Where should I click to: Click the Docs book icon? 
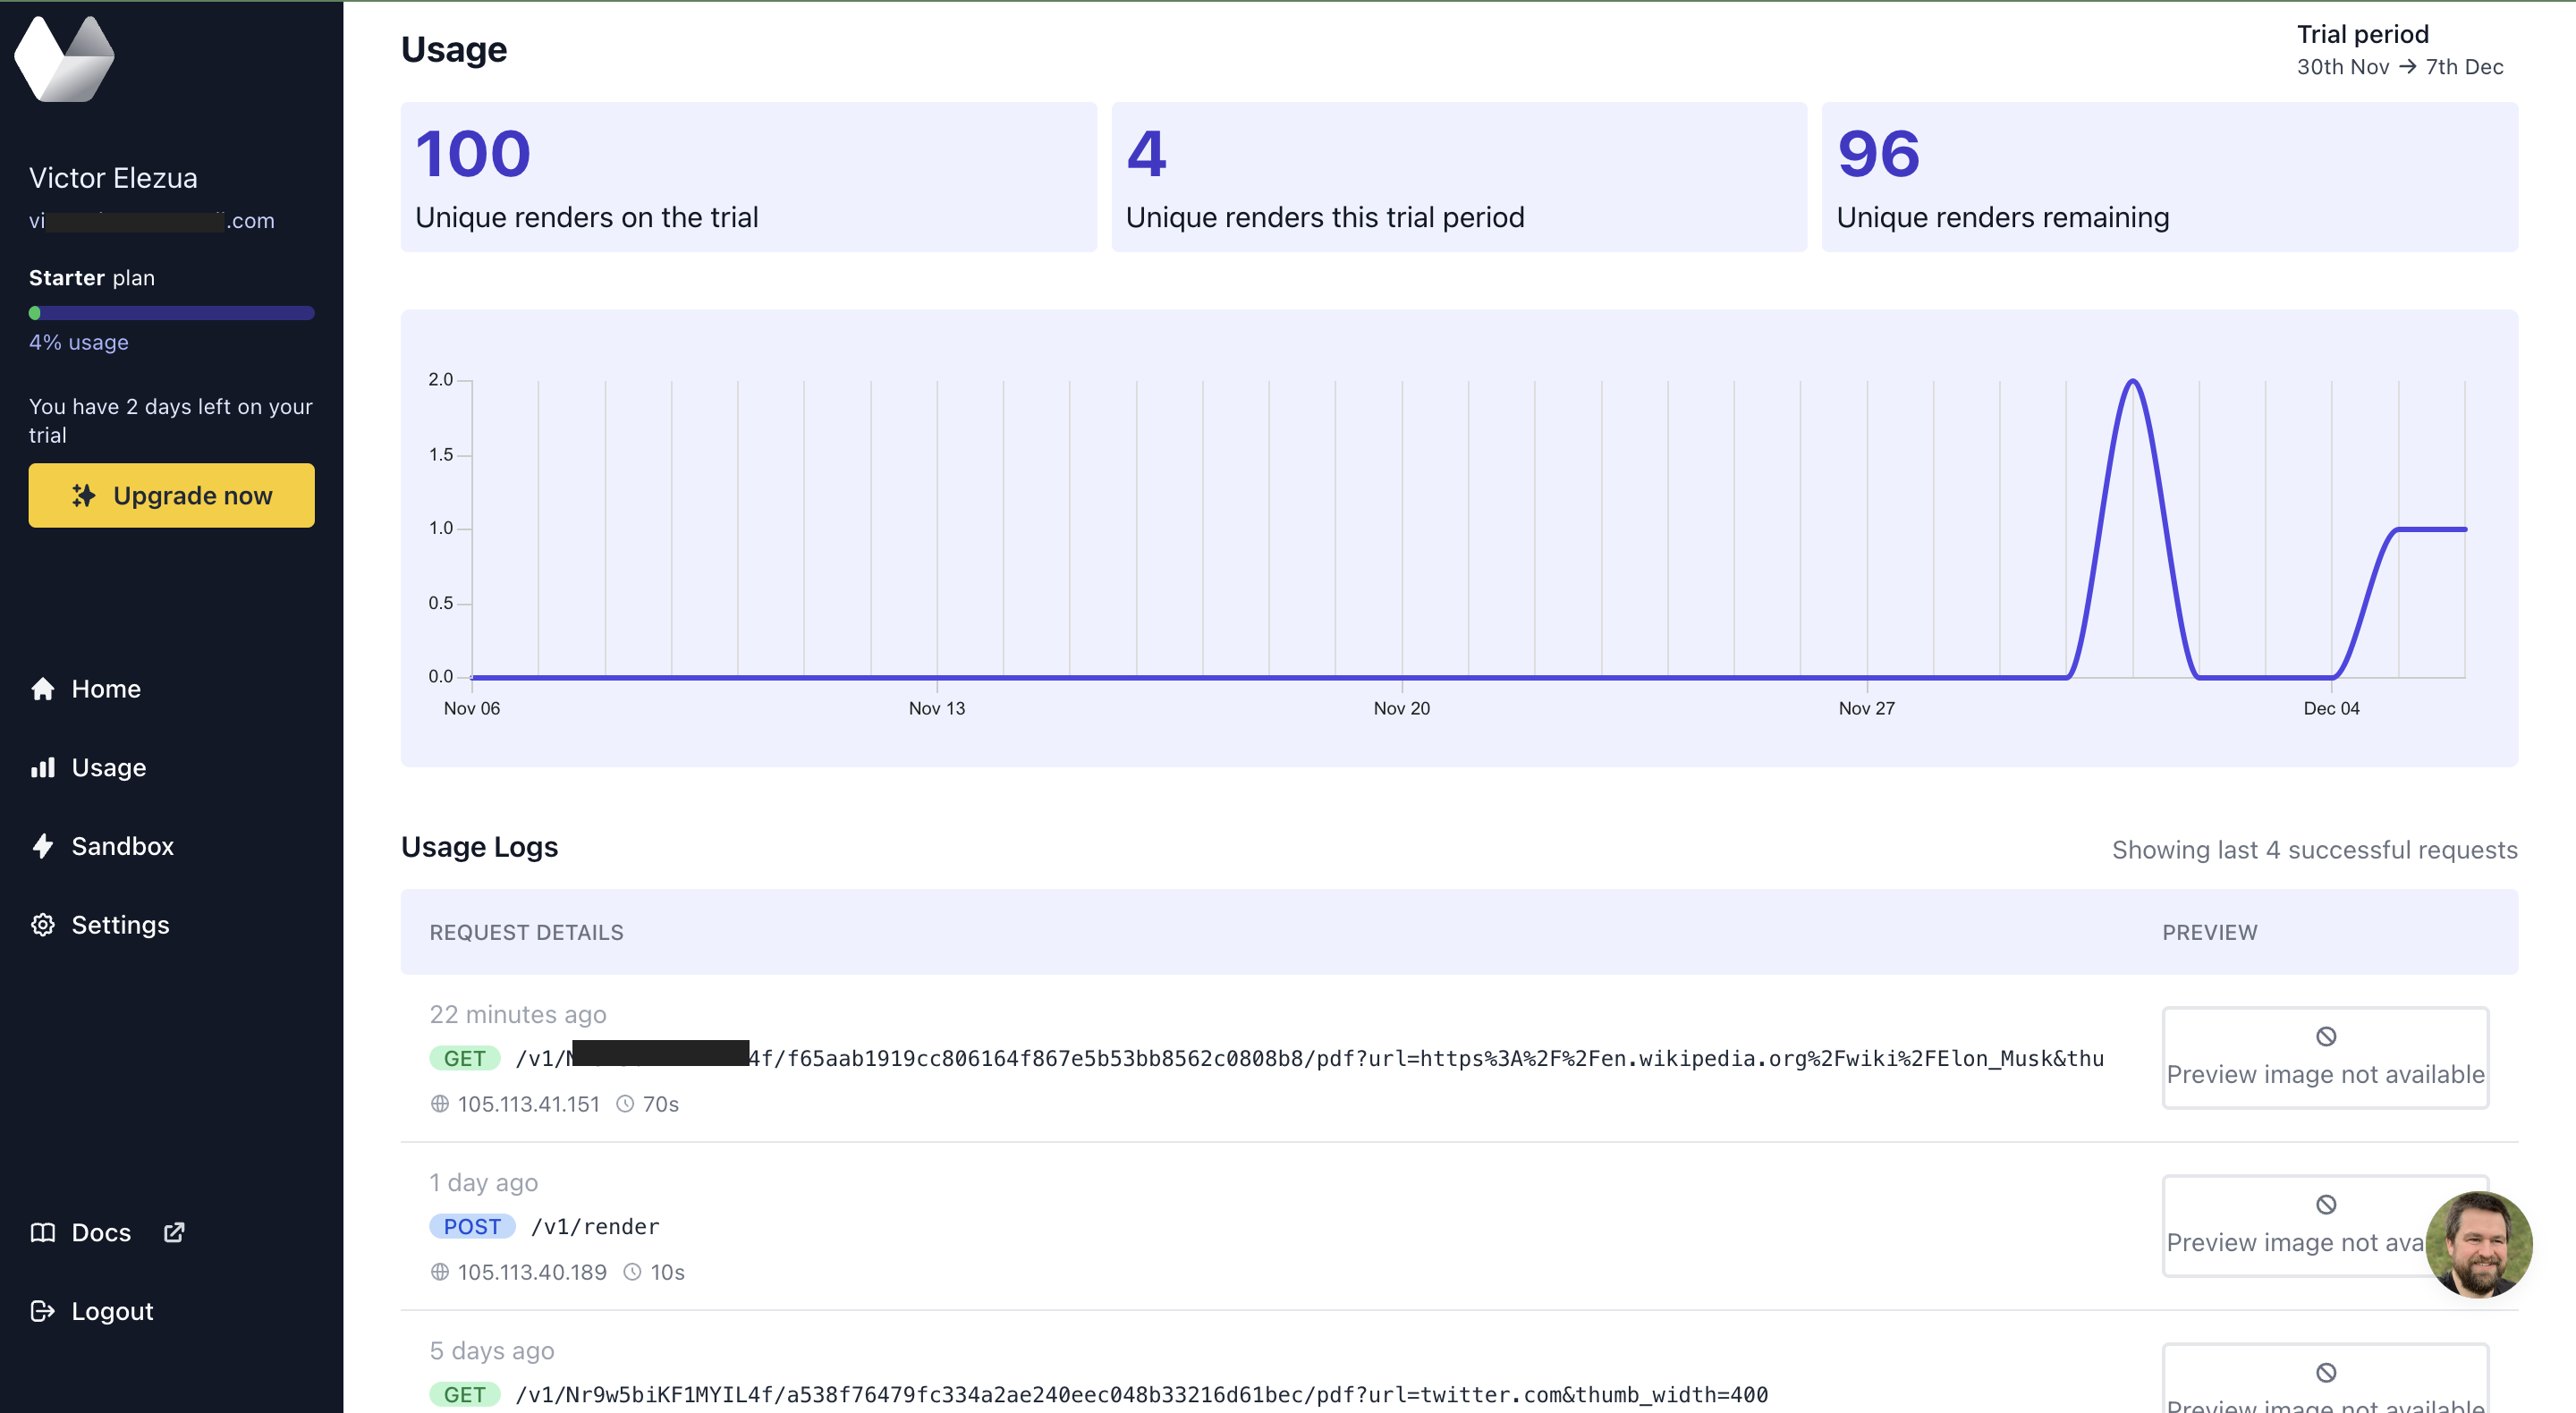pyautogui.click(x=43, y=1233)
